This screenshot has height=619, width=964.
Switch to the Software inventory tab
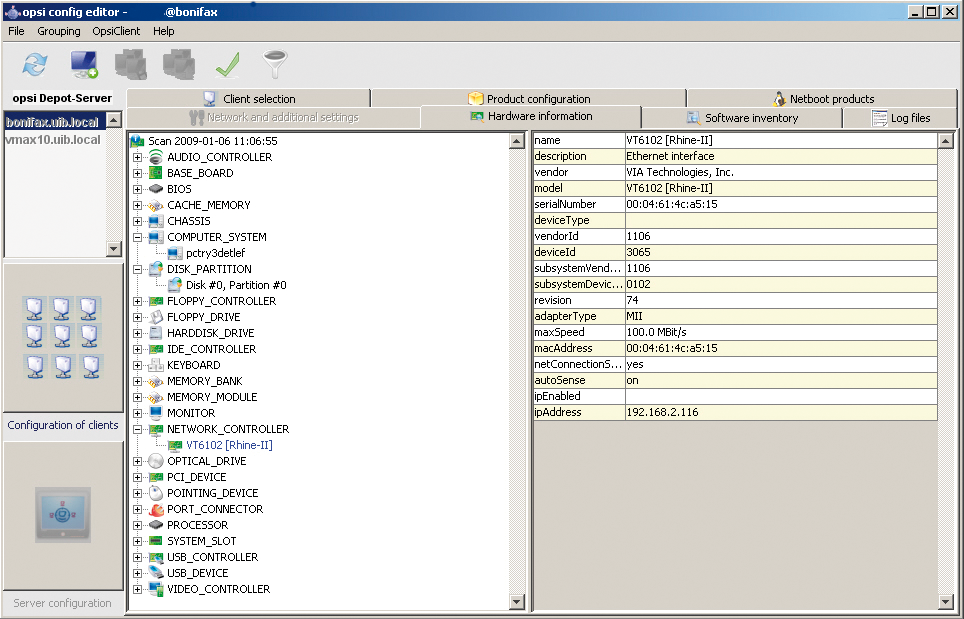(x=741, y=117)
